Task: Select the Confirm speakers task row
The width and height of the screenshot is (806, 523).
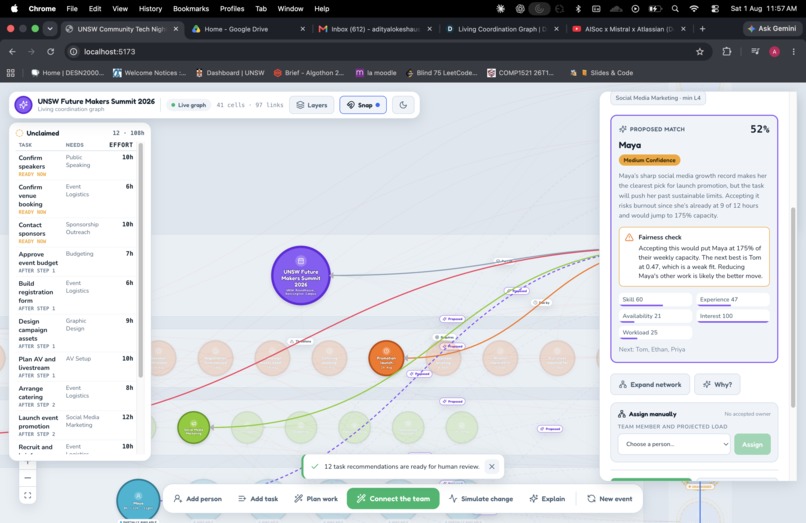Action: click(x=76, y=165)
